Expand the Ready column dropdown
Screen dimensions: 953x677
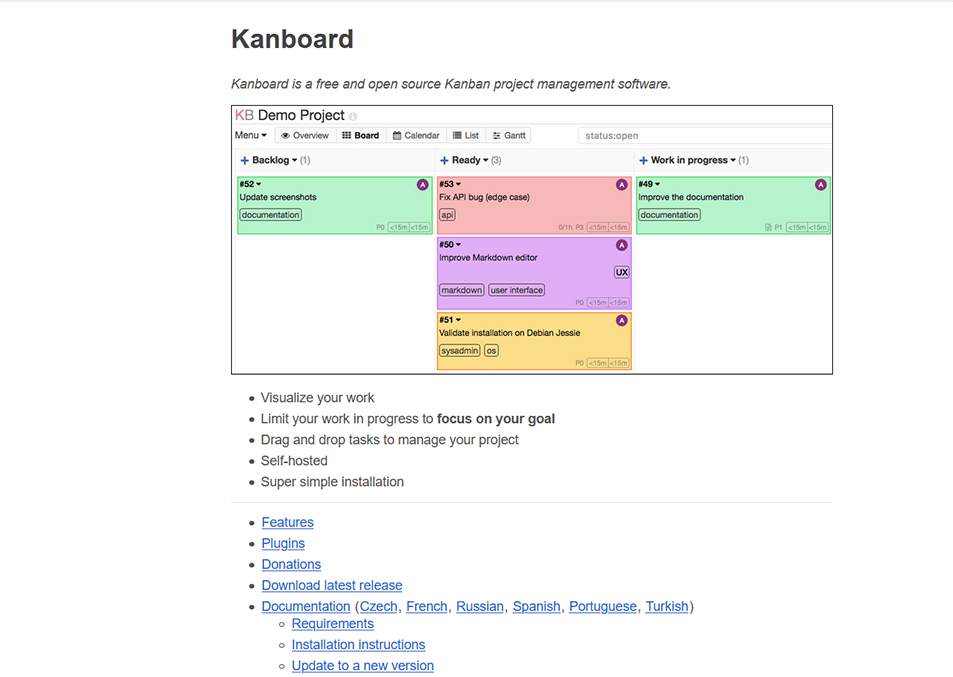(486, 160)
